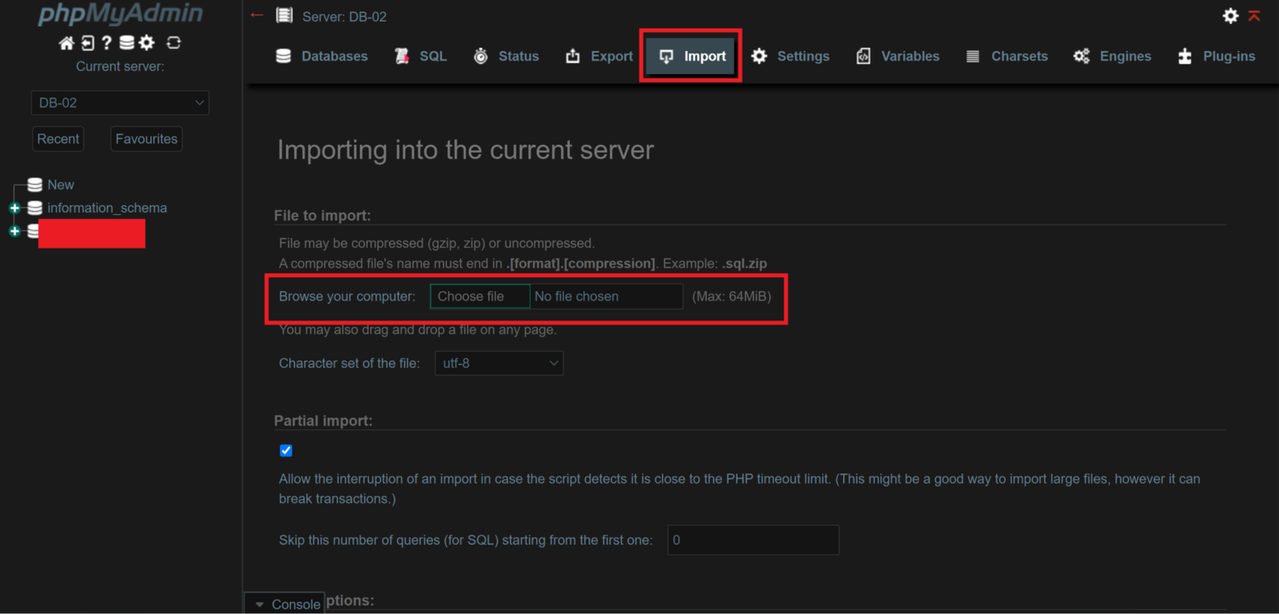Click the 'Partial import:' section label
The image size is (1279, 614).
323,420
